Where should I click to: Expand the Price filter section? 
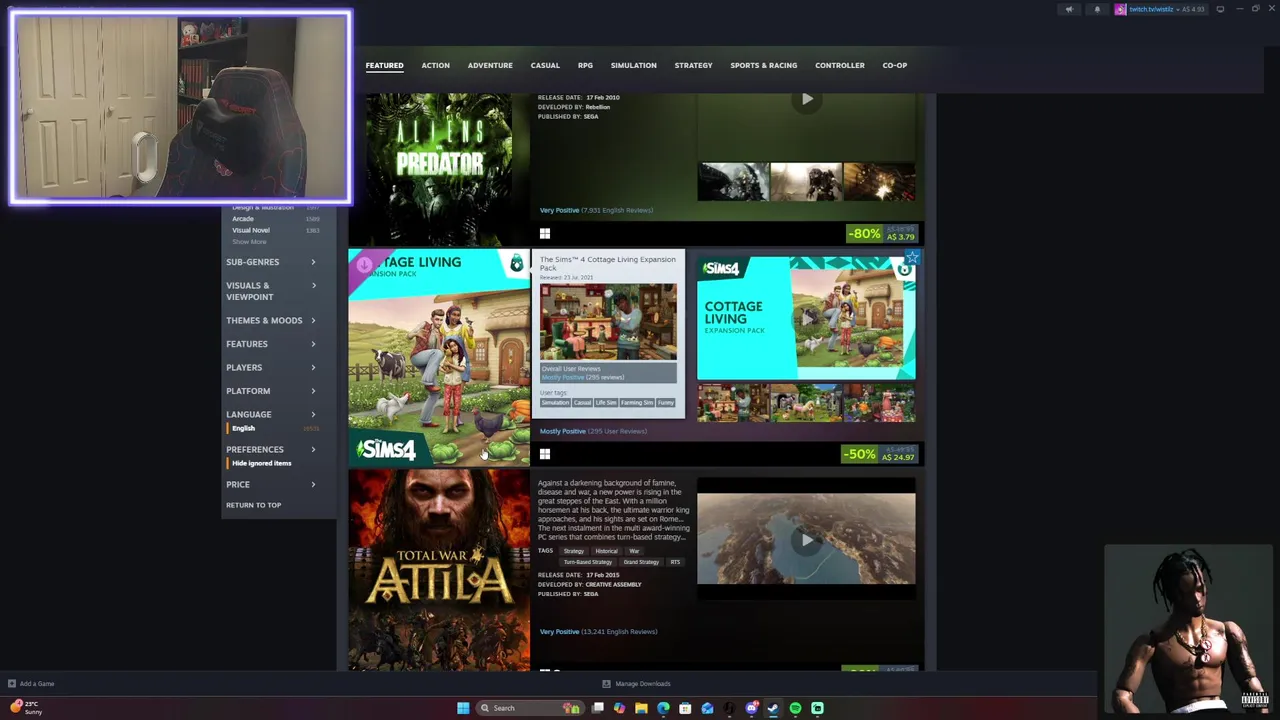coord(271,485)
